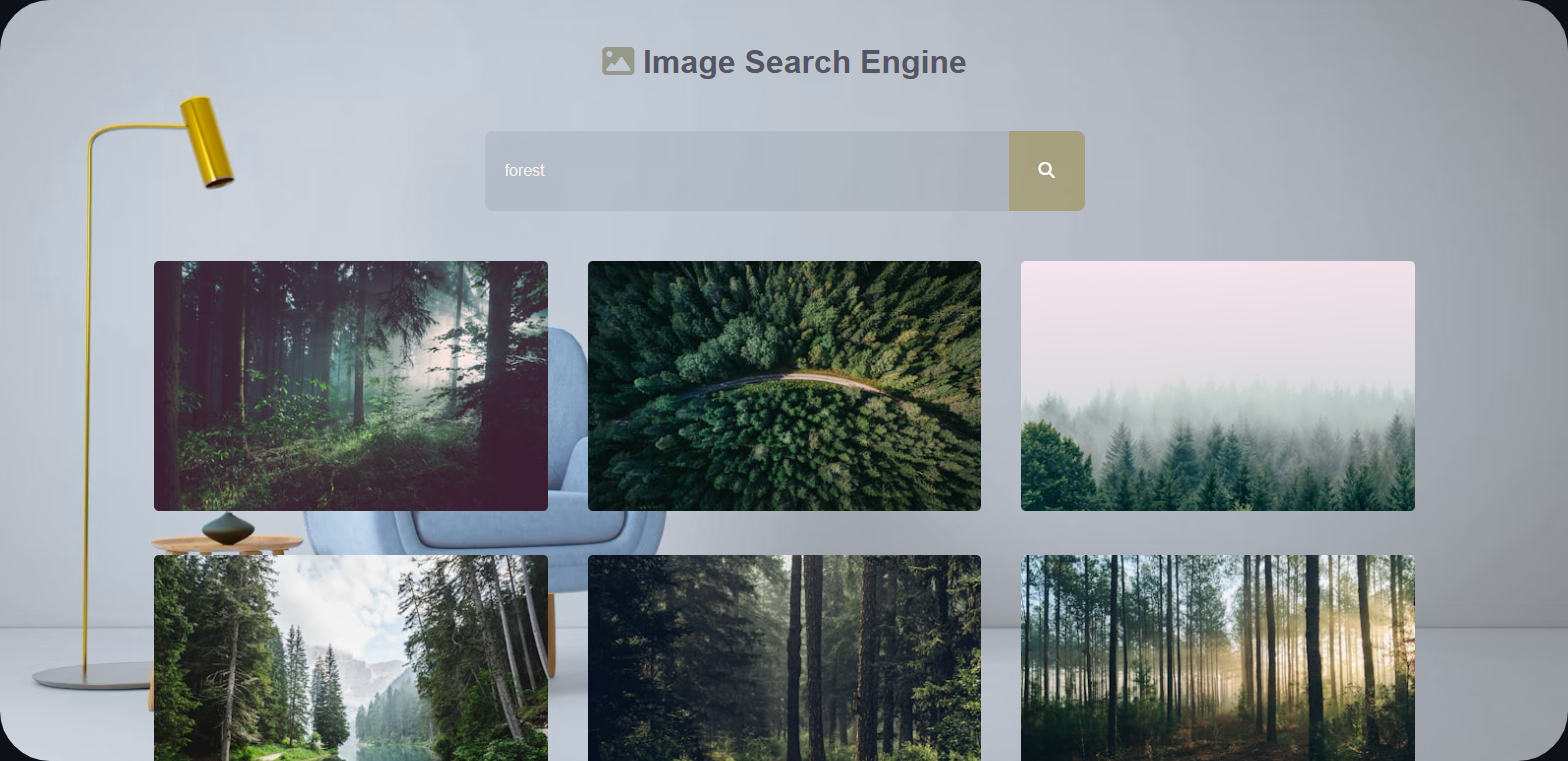Image resolution: width=1568 pixels, height=761 pixels.
Task: Open the dark tree trunks close-up thumbnail
Action: (x=784, y=658)
